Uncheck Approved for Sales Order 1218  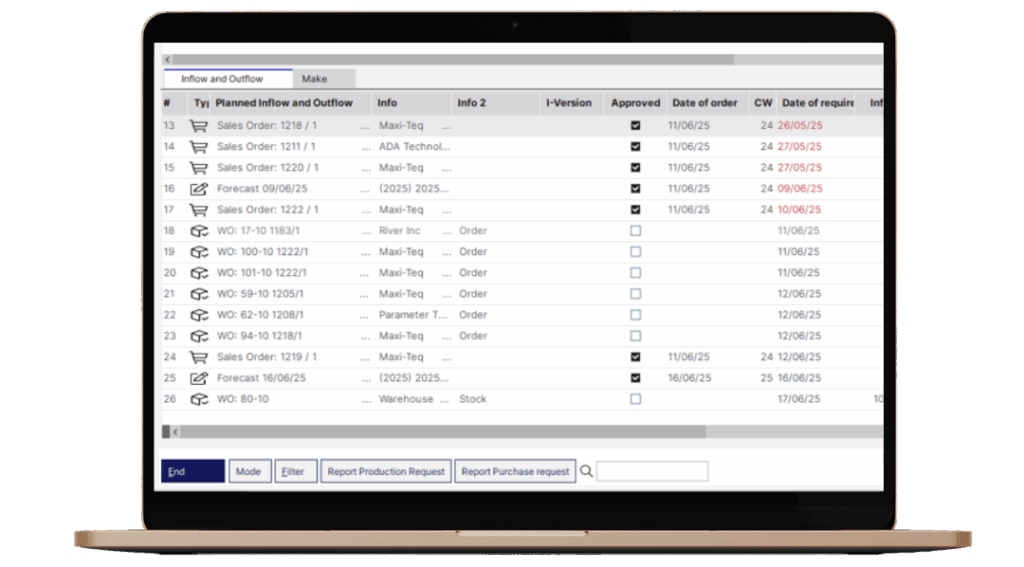coord(635,126)
